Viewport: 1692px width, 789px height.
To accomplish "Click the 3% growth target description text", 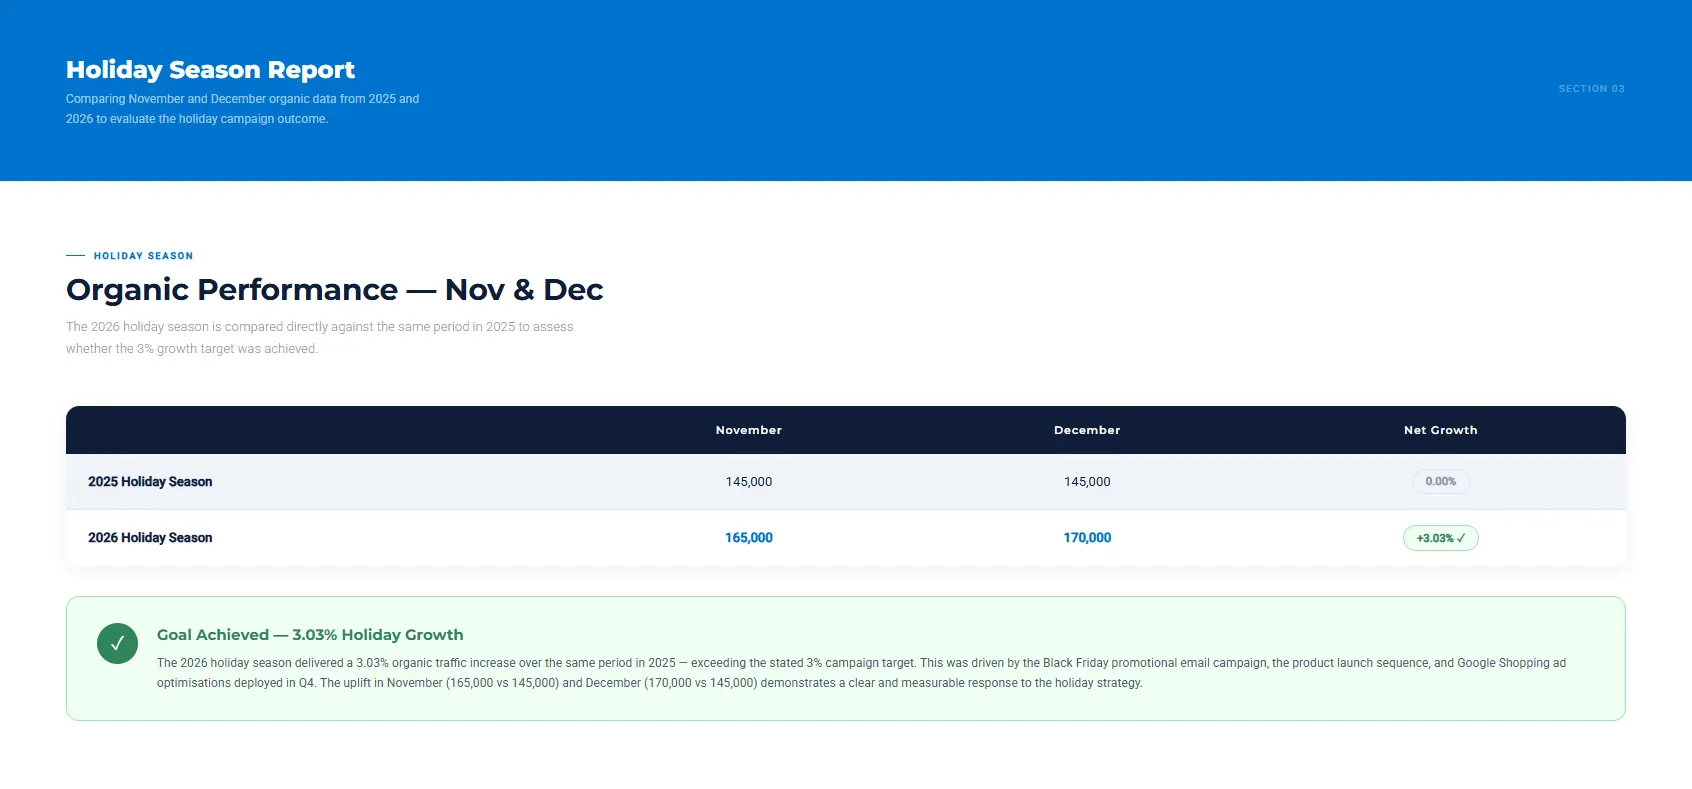I will point(319,338).
